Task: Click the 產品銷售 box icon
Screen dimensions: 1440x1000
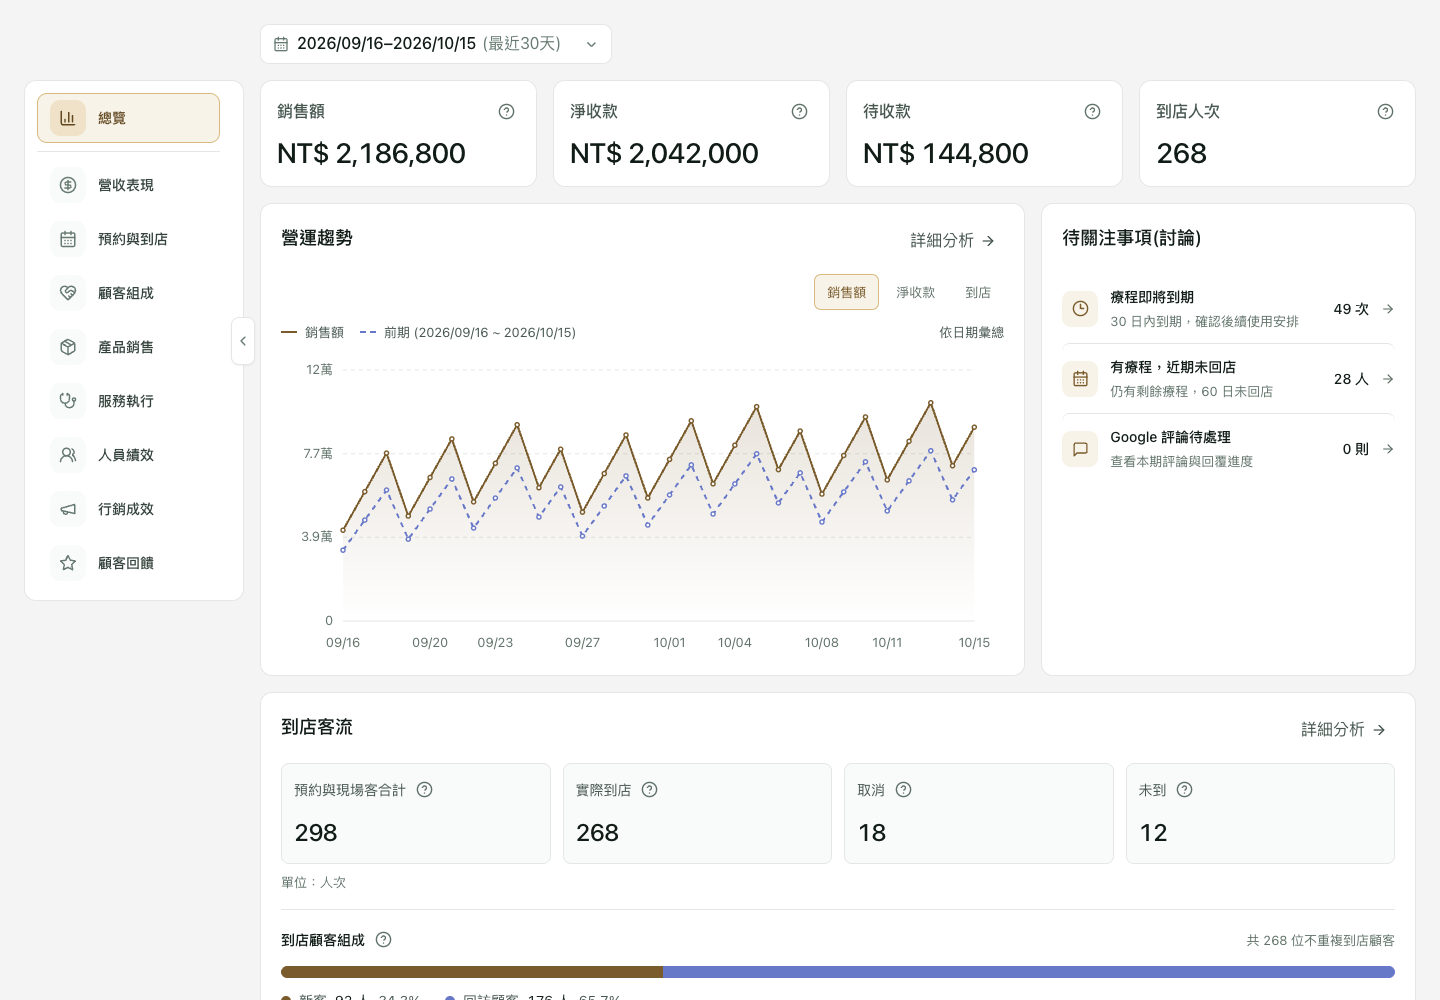Action: click(68, 347)
